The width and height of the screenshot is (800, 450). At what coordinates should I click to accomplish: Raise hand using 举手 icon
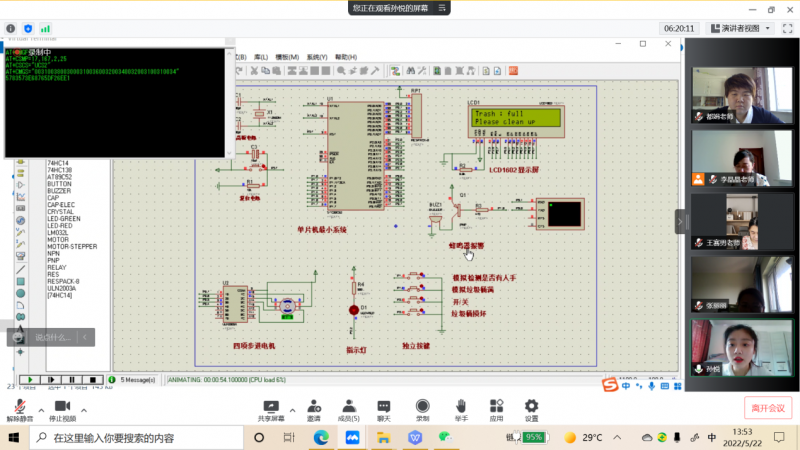(461, 406)
